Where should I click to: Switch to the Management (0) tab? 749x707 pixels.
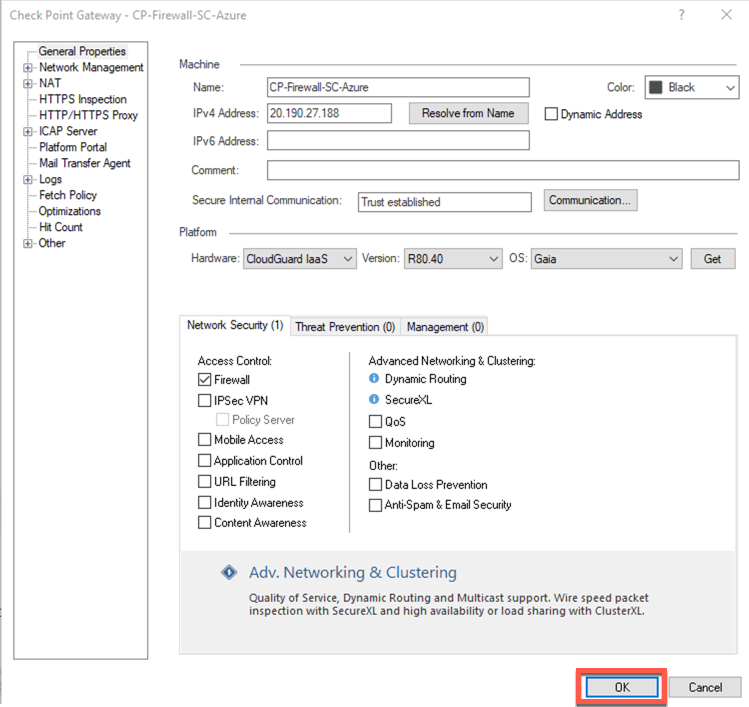click(x=445, y=327)
